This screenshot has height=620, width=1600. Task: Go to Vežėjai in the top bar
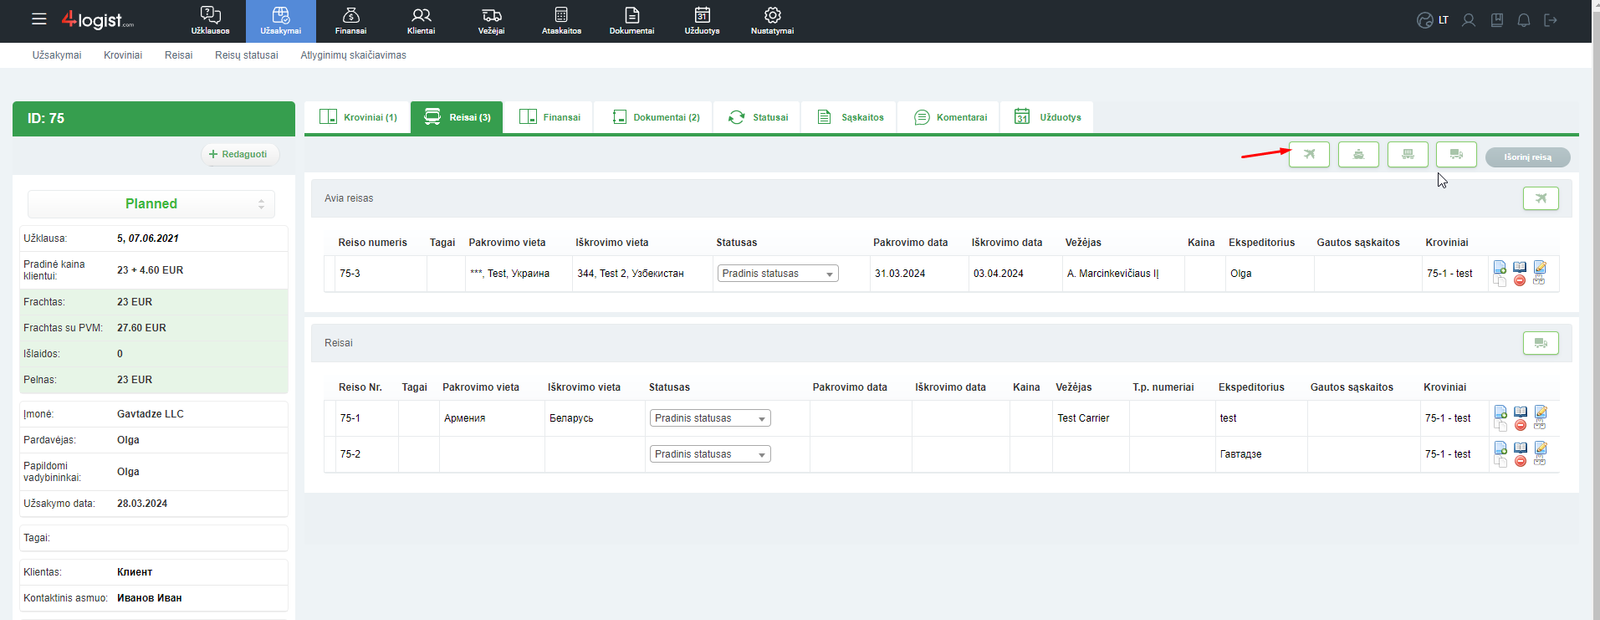coord(491,21)
